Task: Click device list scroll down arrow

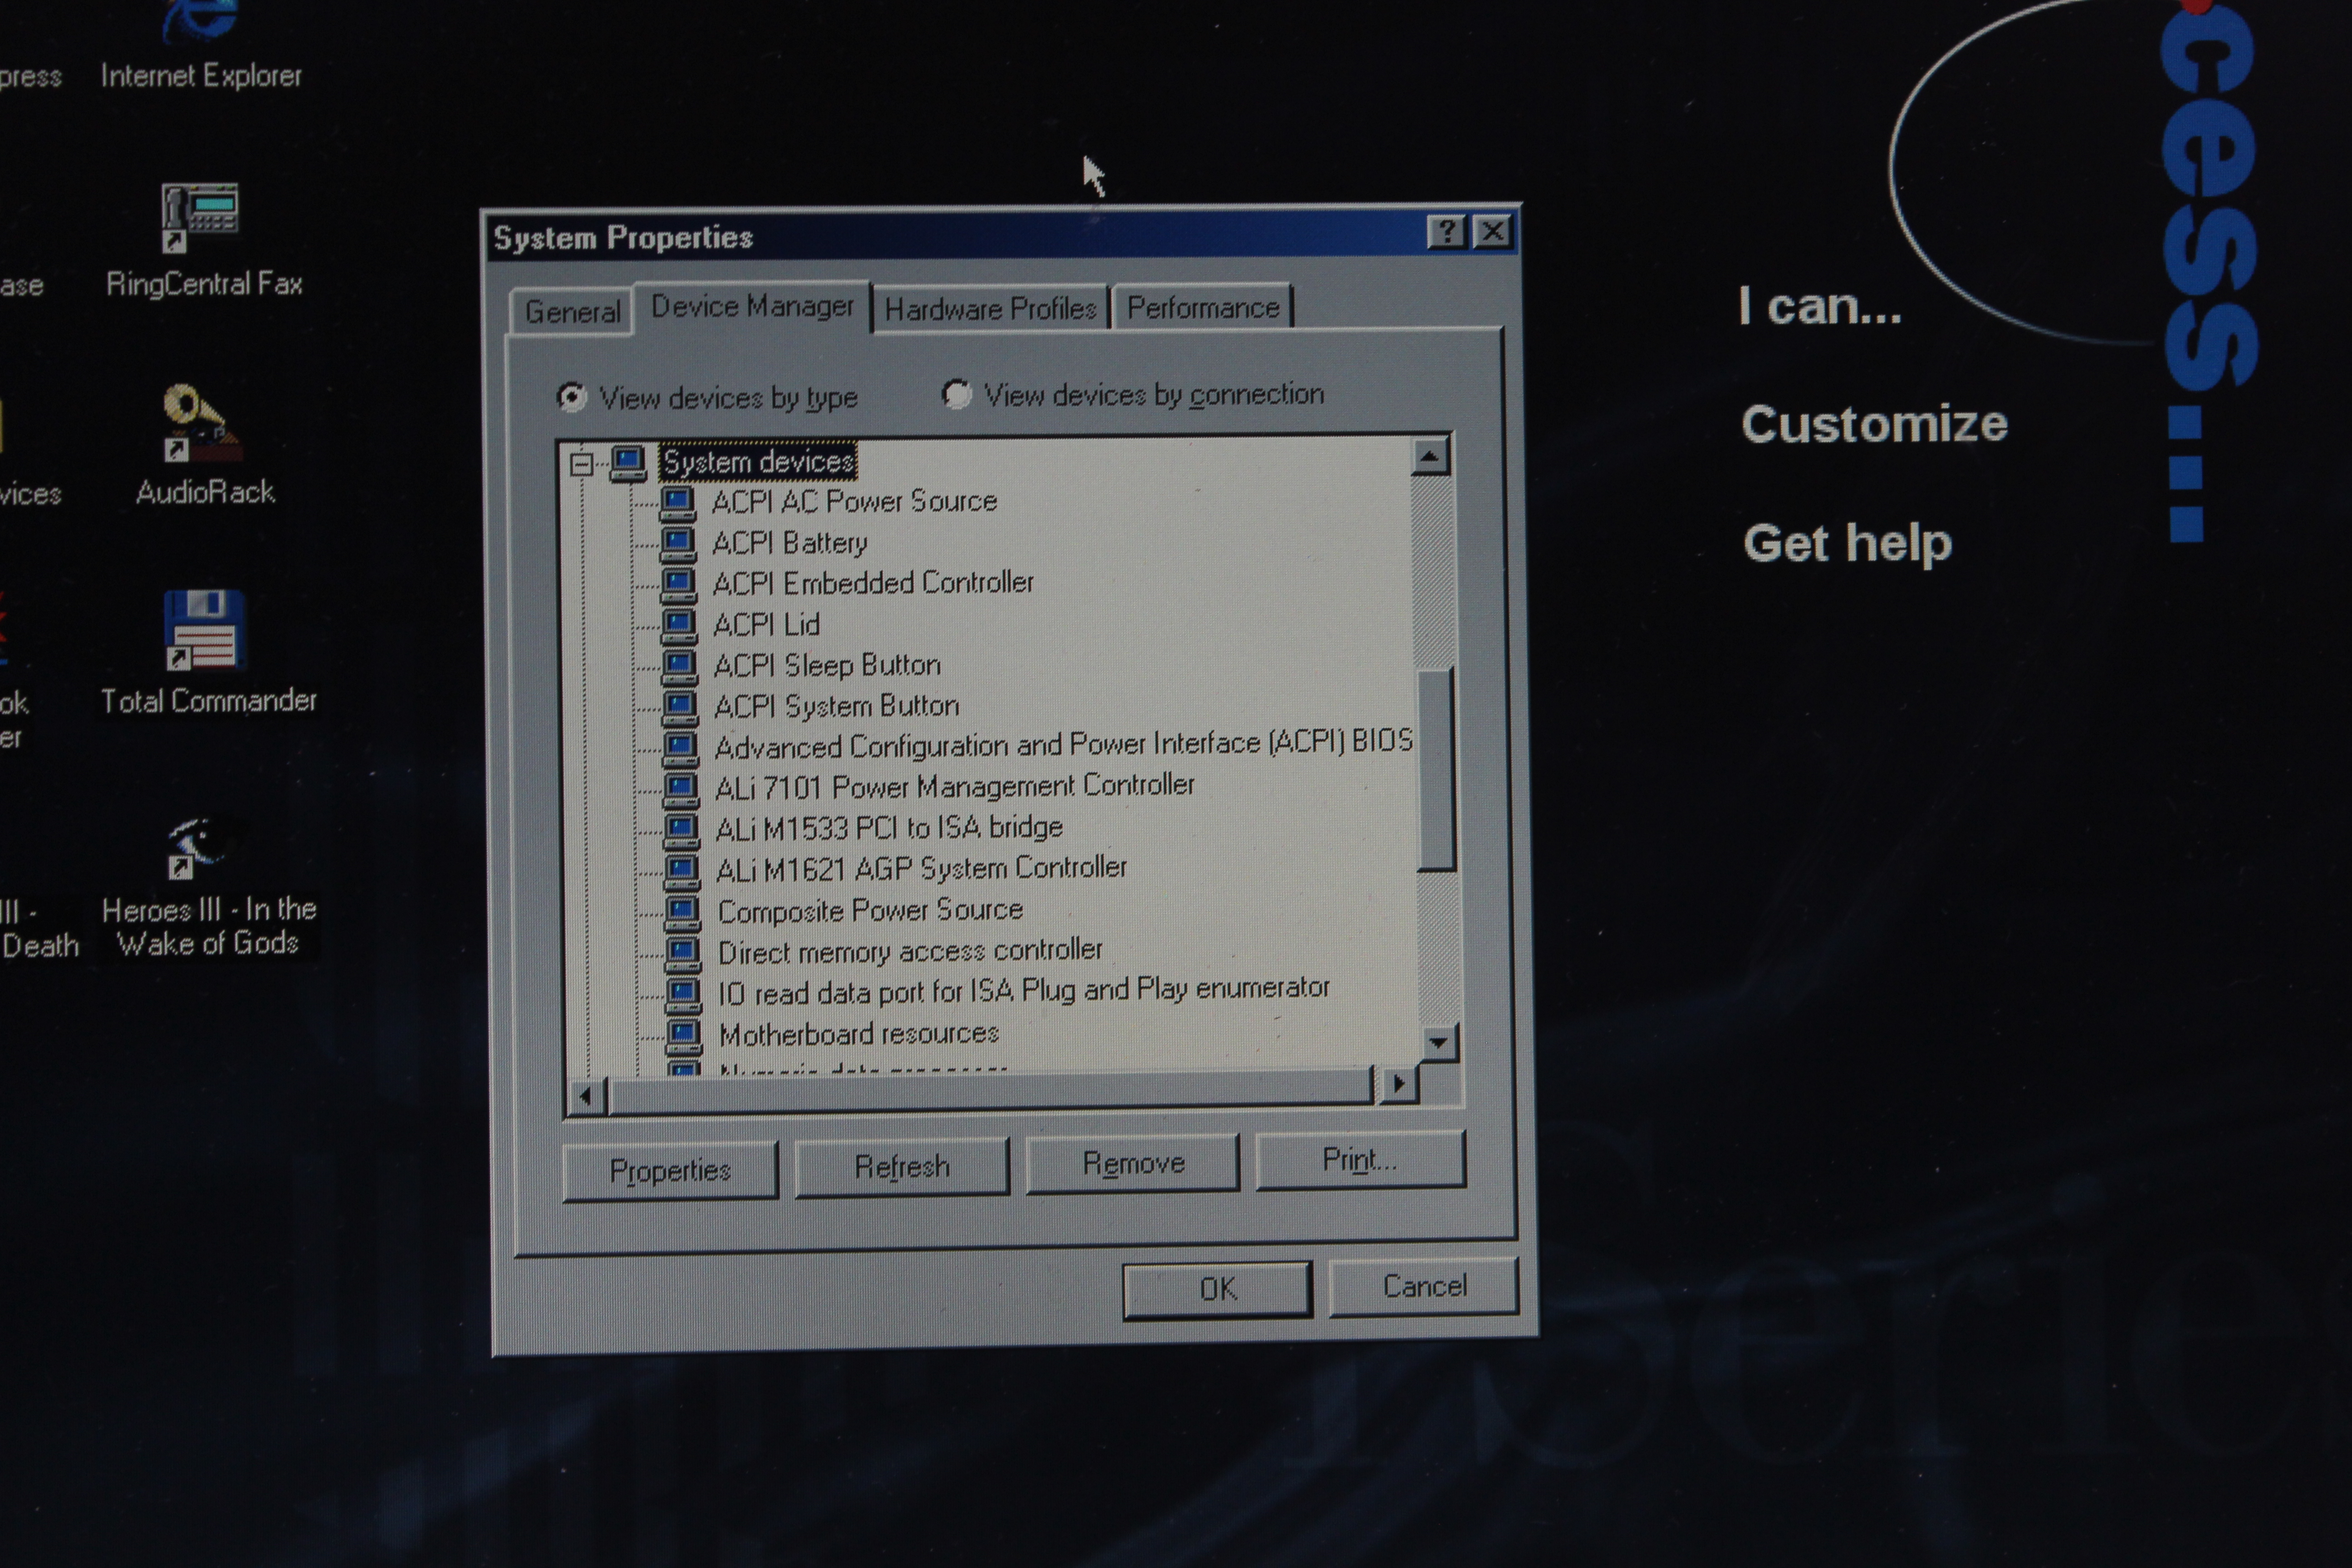Action: pos(1438,1043)
